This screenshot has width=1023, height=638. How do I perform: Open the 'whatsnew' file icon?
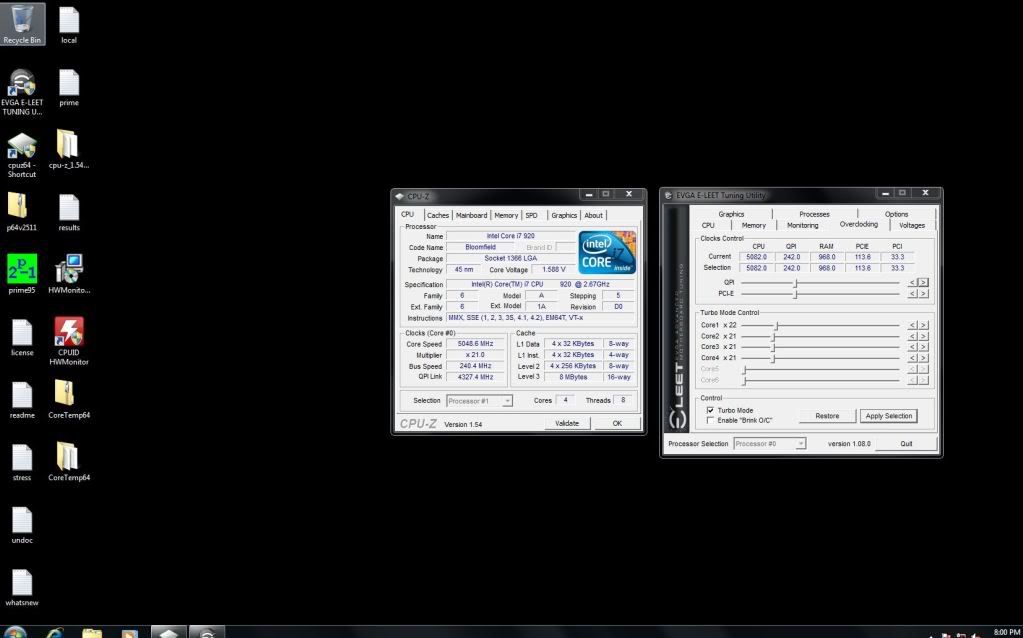22,588
